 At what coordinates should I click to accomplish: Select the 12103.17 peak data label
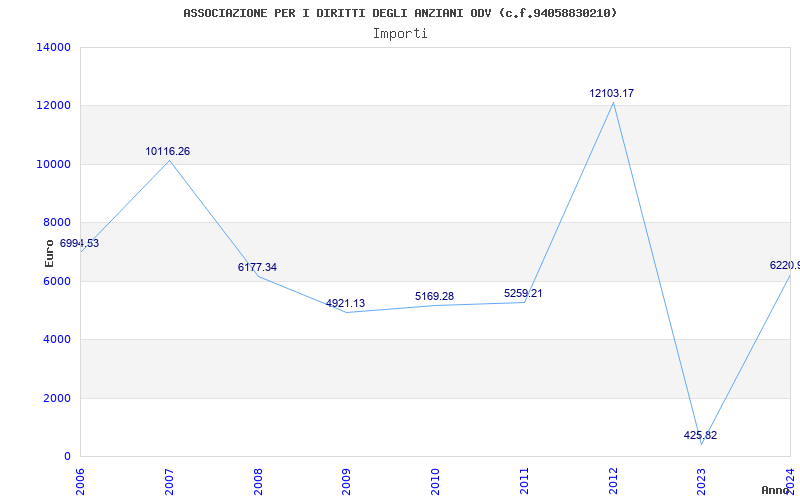pos(611,93)
